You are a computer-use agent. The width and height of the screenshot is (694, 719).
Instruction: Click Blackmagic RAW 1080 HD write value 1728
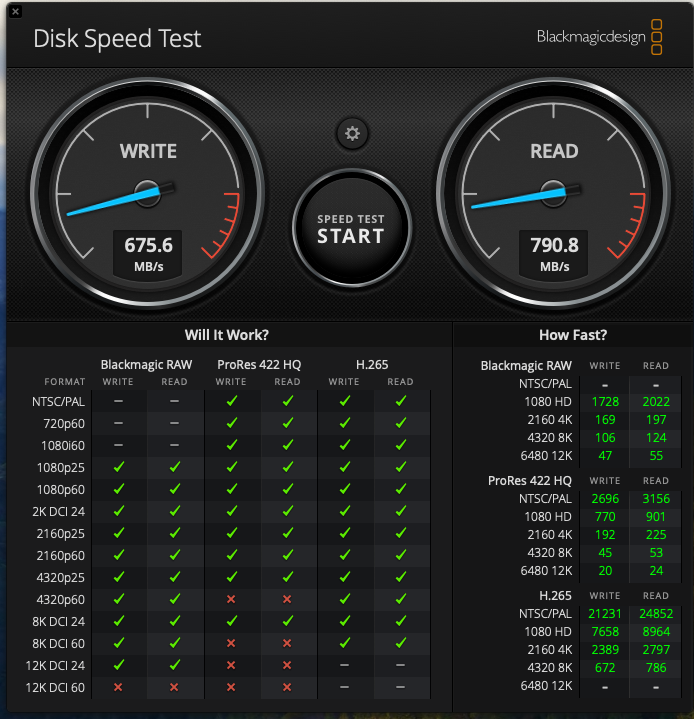[605, 402]
